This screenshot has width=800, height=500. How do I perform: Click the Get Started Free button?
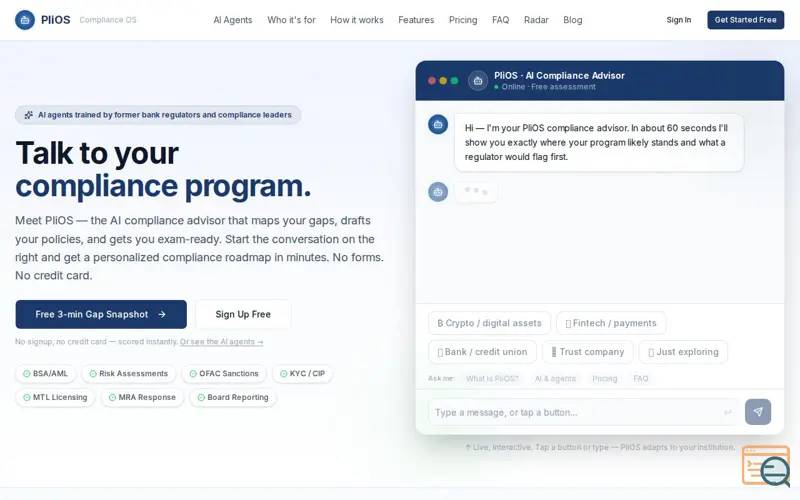point(745,20)
